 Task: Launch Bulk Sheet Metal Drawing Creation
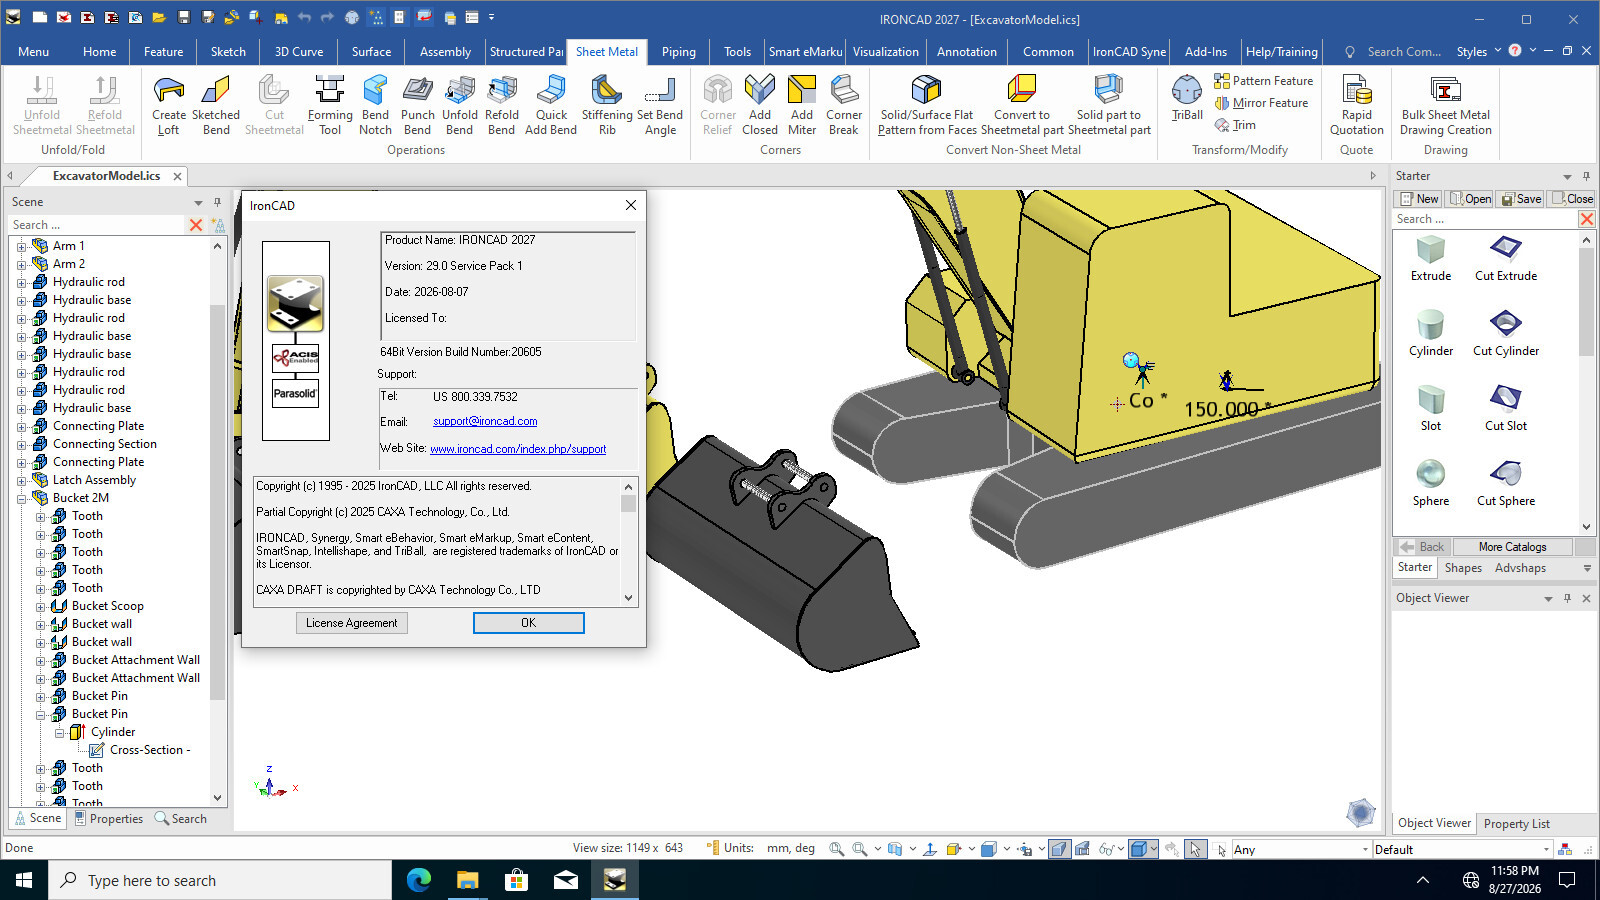click(x=1446, y=105)
